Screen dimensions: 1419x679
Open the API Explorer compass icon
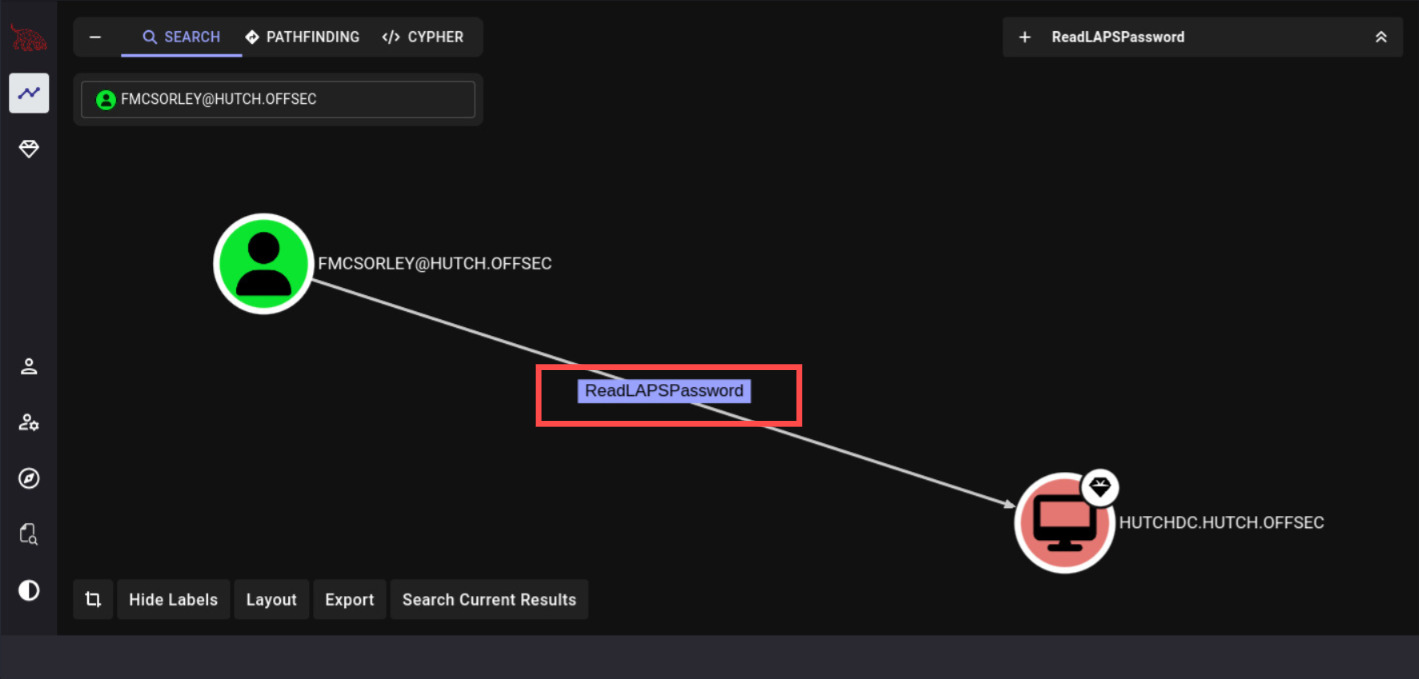click(x=29, y=478)
